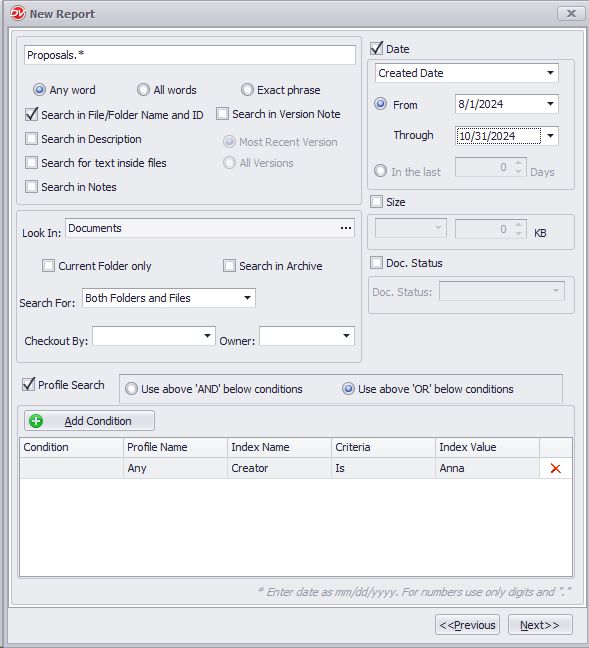
Task: Uncheck the Date filter checkbox
Action: coord(377,48)
